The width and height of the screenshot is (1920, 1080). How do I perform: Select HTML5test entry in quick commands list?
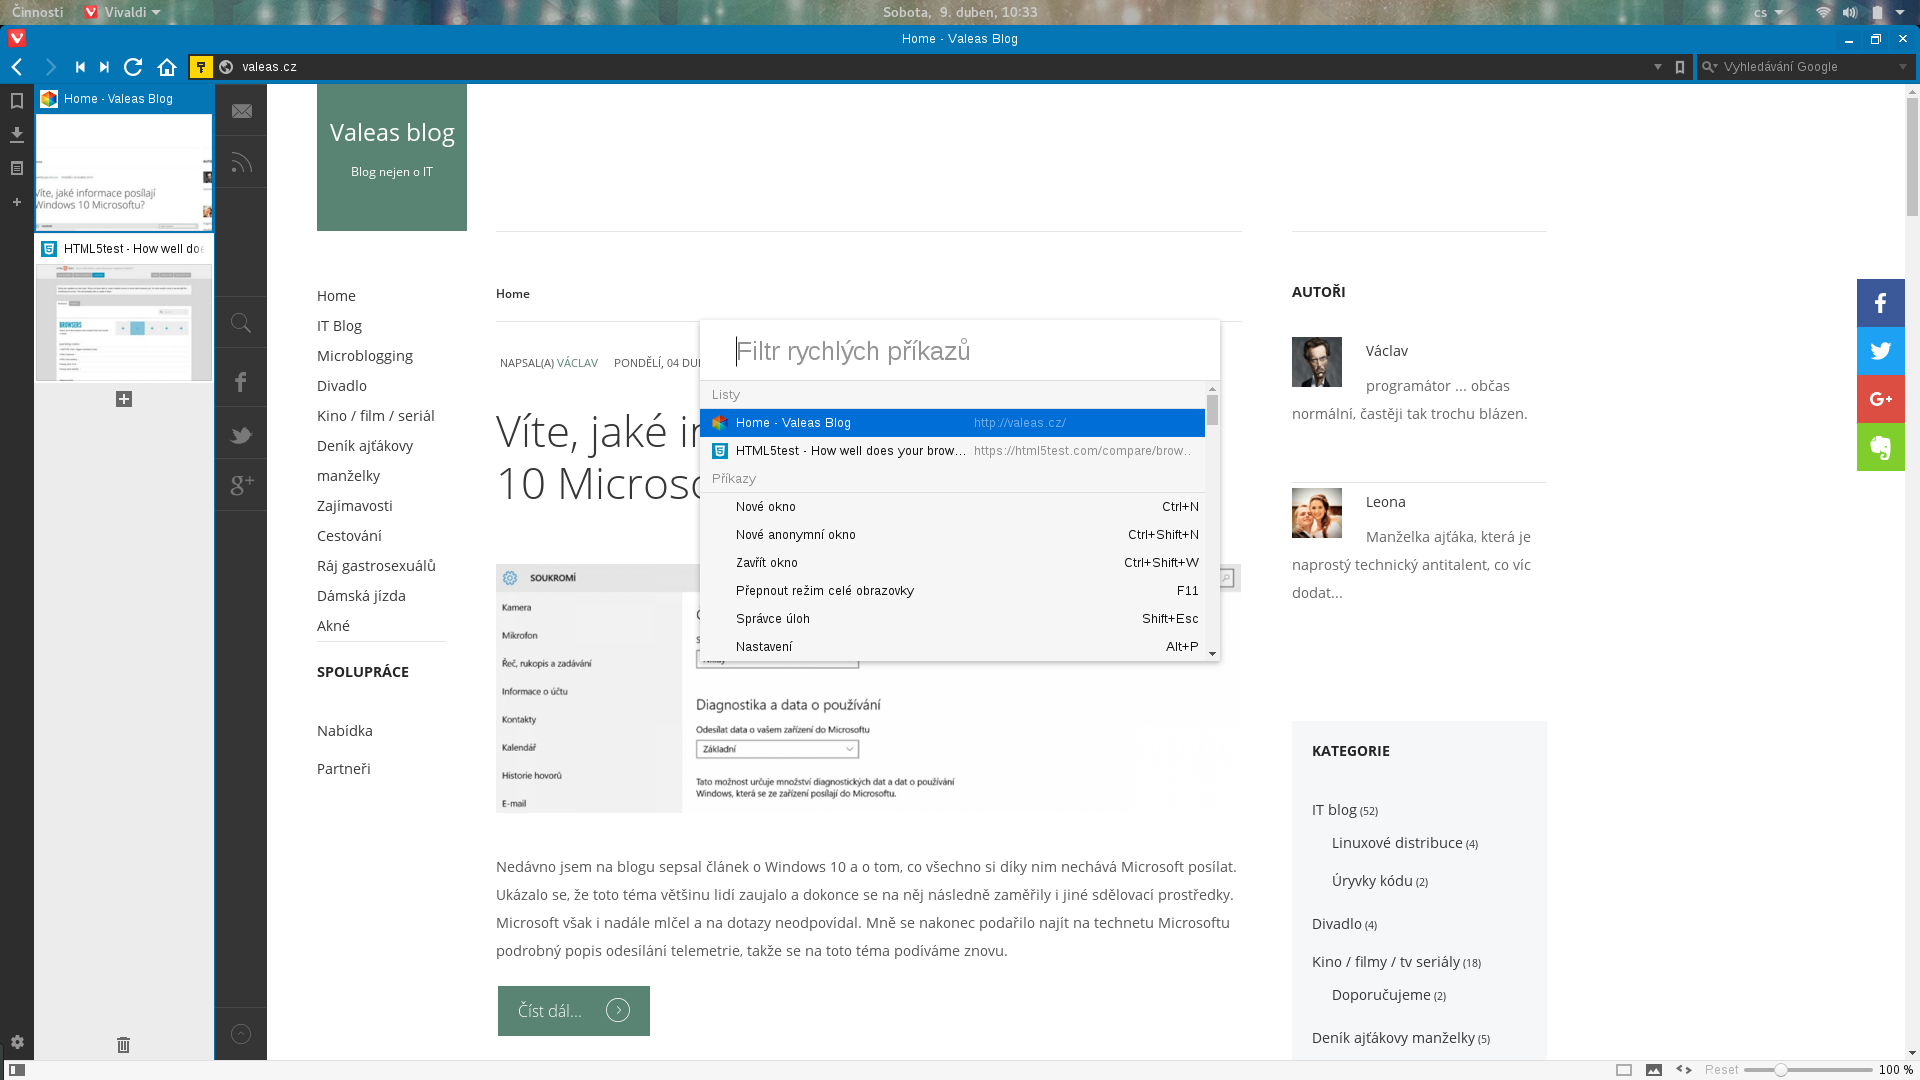[x=952, y=451]
